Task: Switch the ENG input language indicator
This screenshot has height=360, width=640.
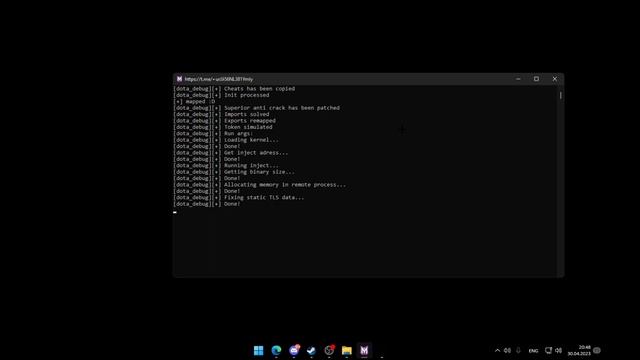Action: 533,351
